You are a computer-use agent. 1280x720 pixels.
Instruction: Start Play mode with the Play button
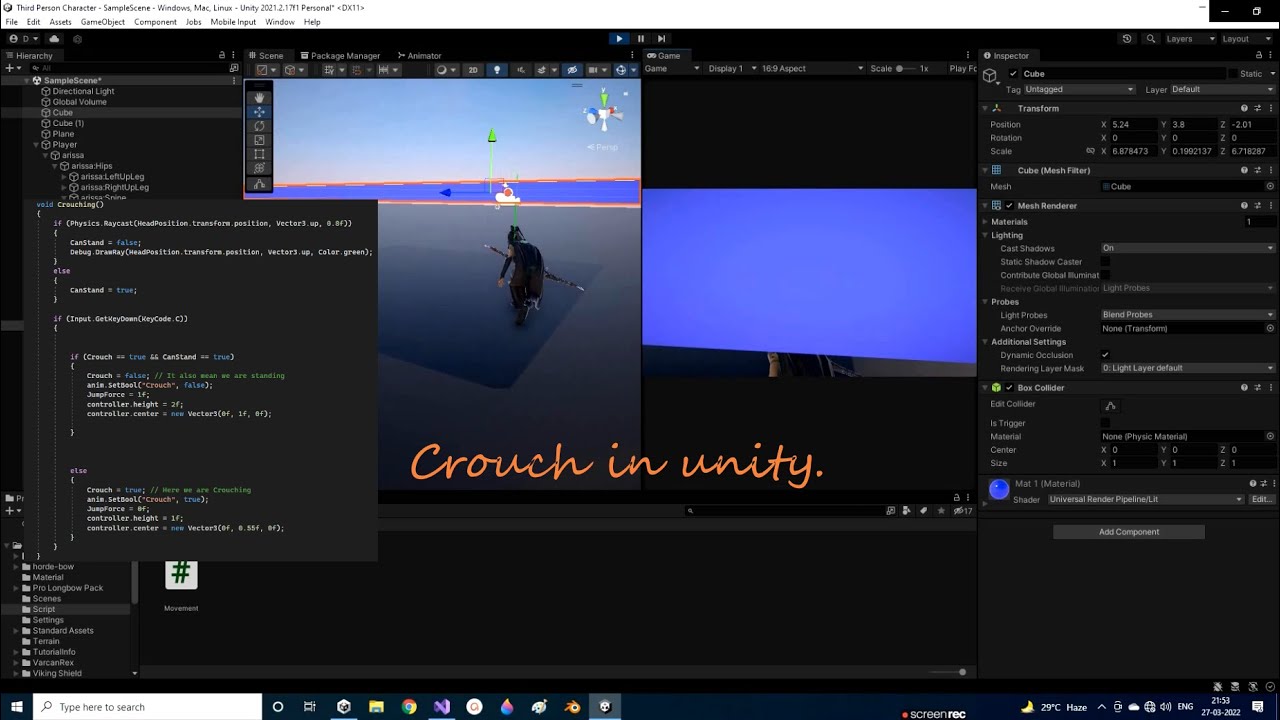coord(619,38)
